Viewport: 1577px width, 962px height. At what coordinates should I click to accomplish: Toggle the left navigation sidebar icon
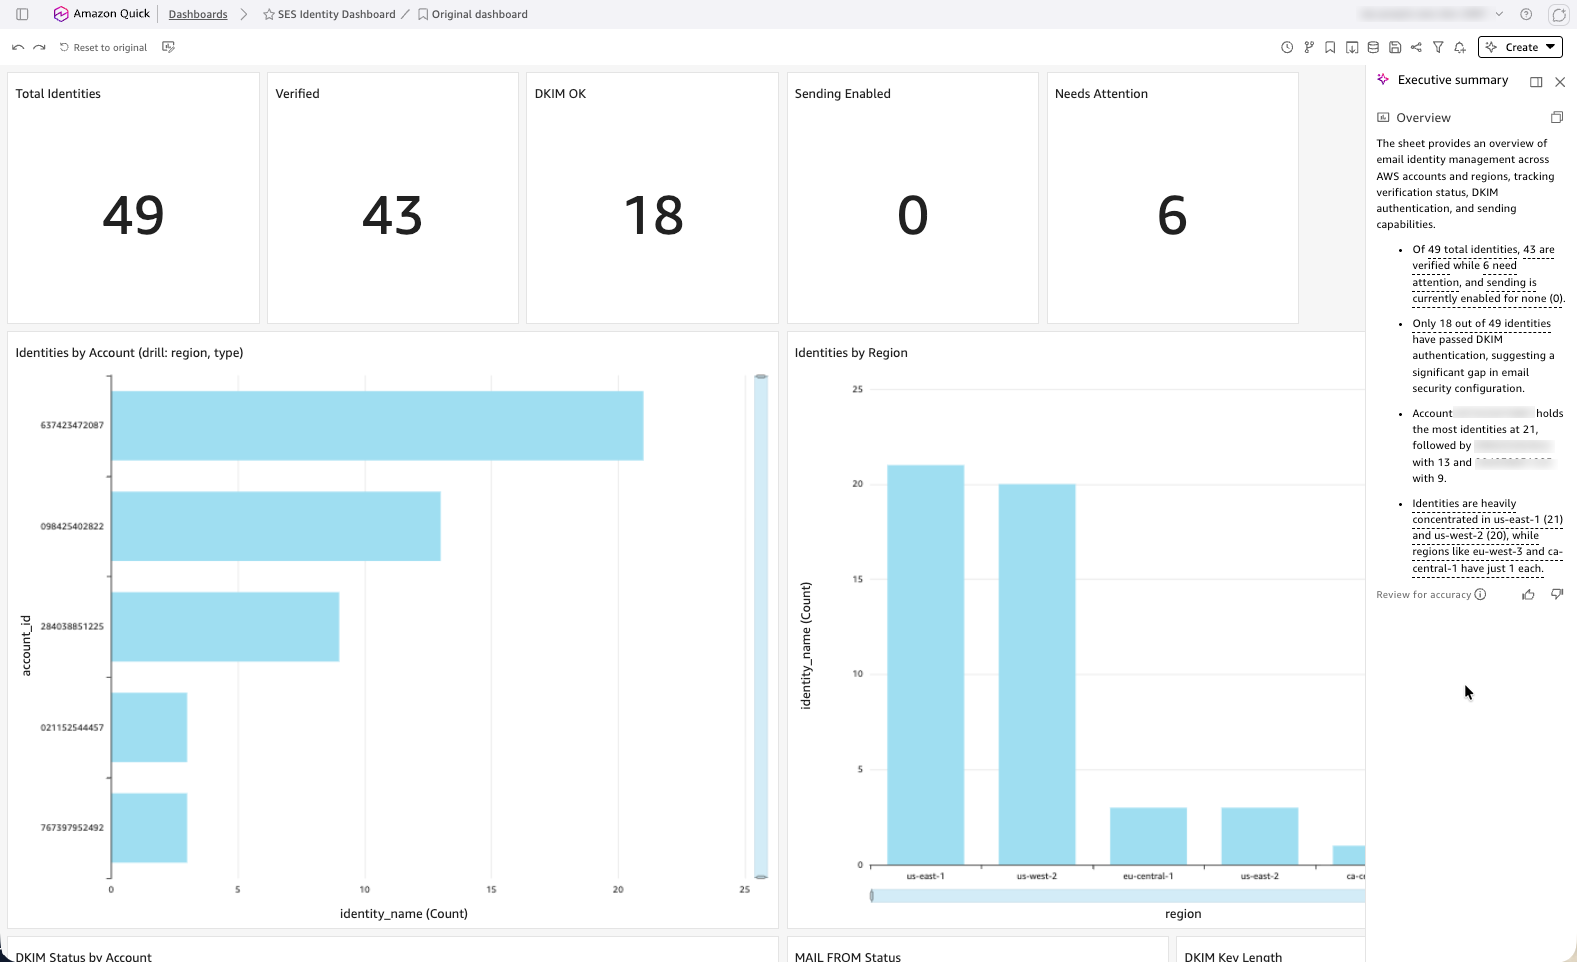22,14
